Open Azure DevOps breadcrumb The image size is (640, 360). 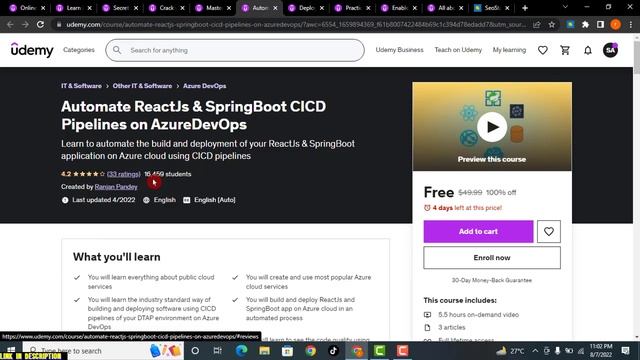click(204, 86)
